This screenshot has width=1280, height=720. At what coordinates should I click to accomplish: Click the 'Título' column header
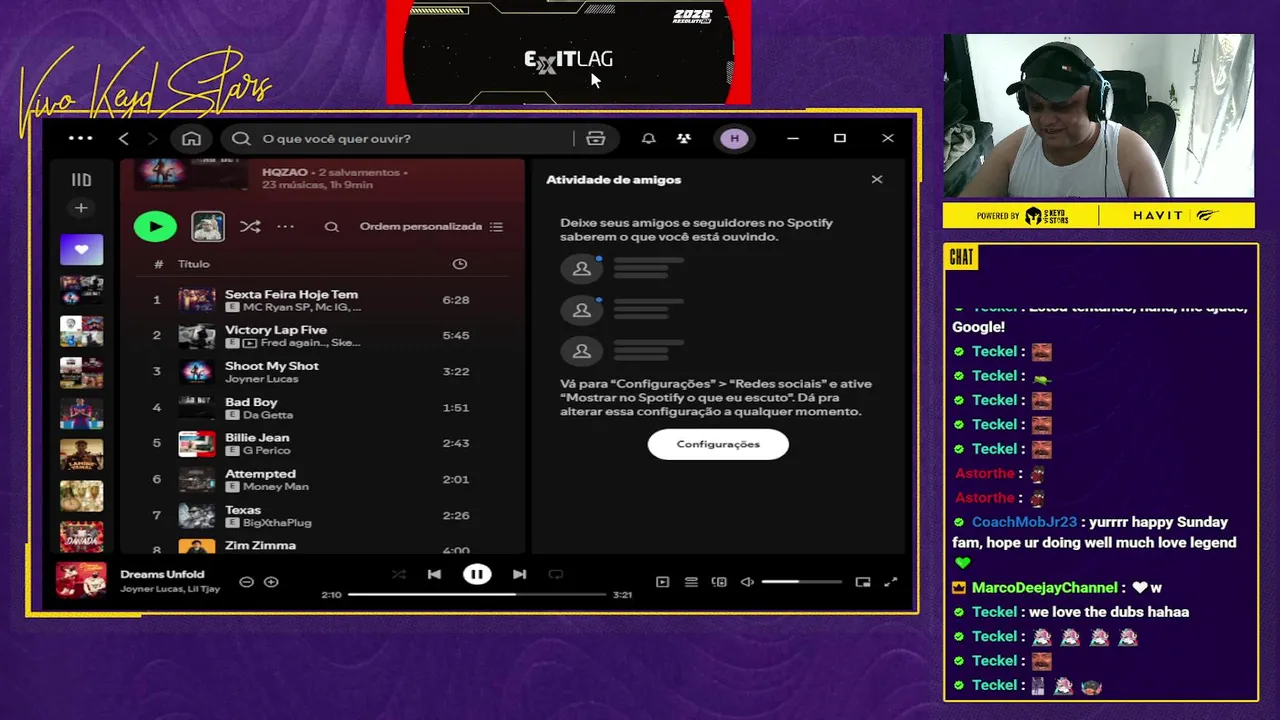(194, 264)
